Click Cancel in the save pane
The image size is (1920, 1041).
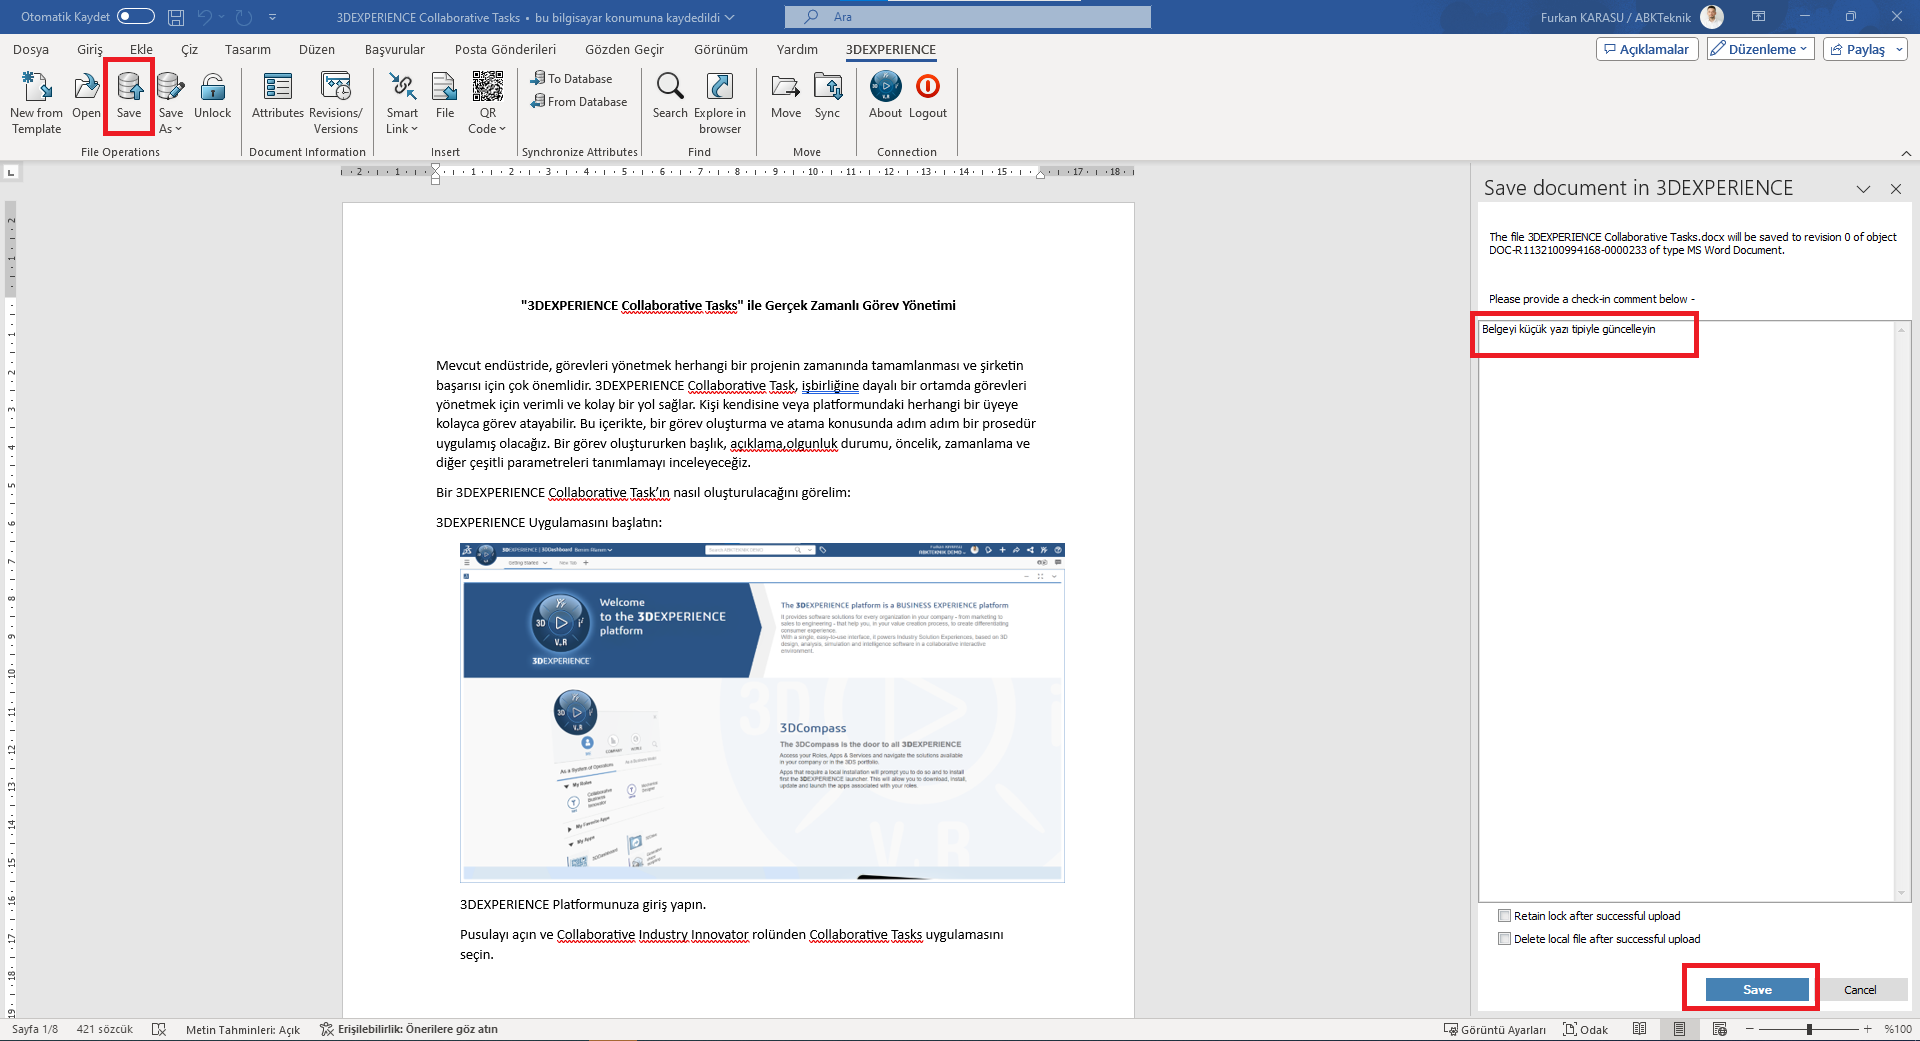1860,990
